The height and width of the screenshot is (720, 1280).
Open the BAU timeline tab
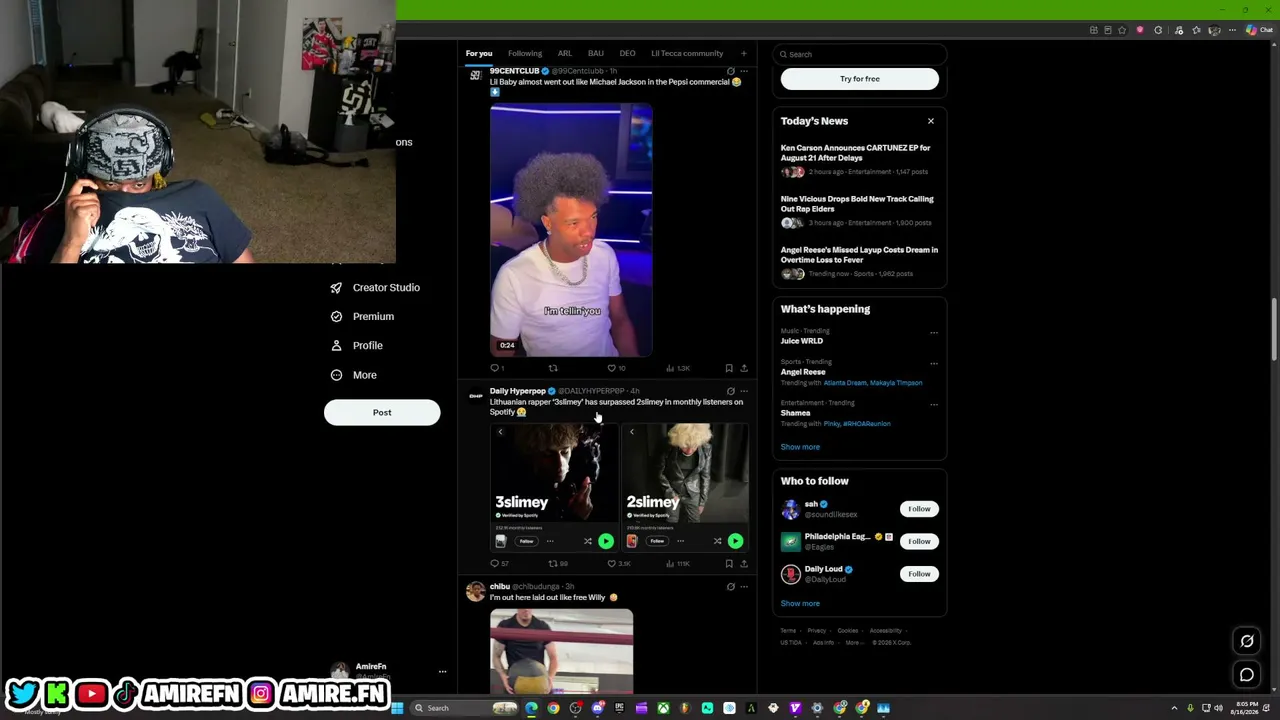tap(596, 53)
